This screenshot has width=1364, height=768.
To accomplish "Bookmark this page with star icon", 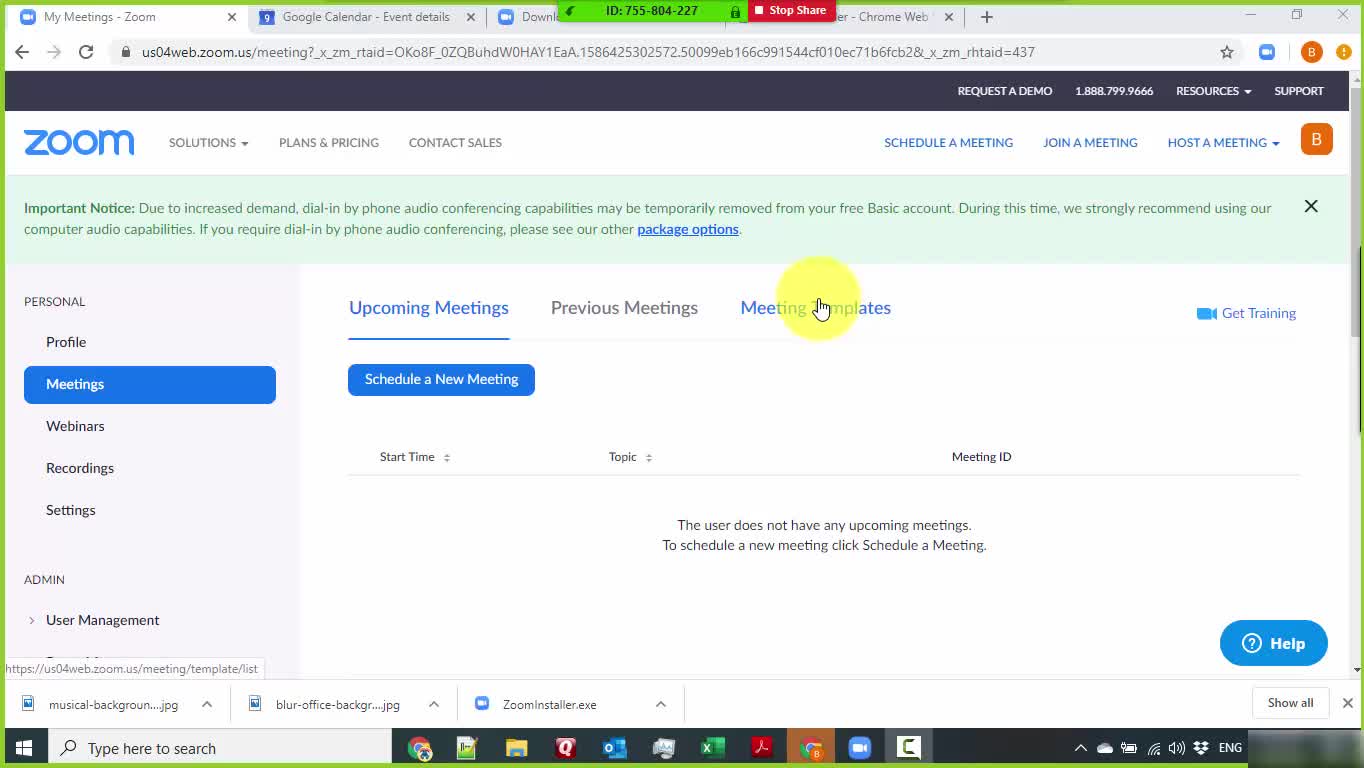I will click(x=1226, y=52).
